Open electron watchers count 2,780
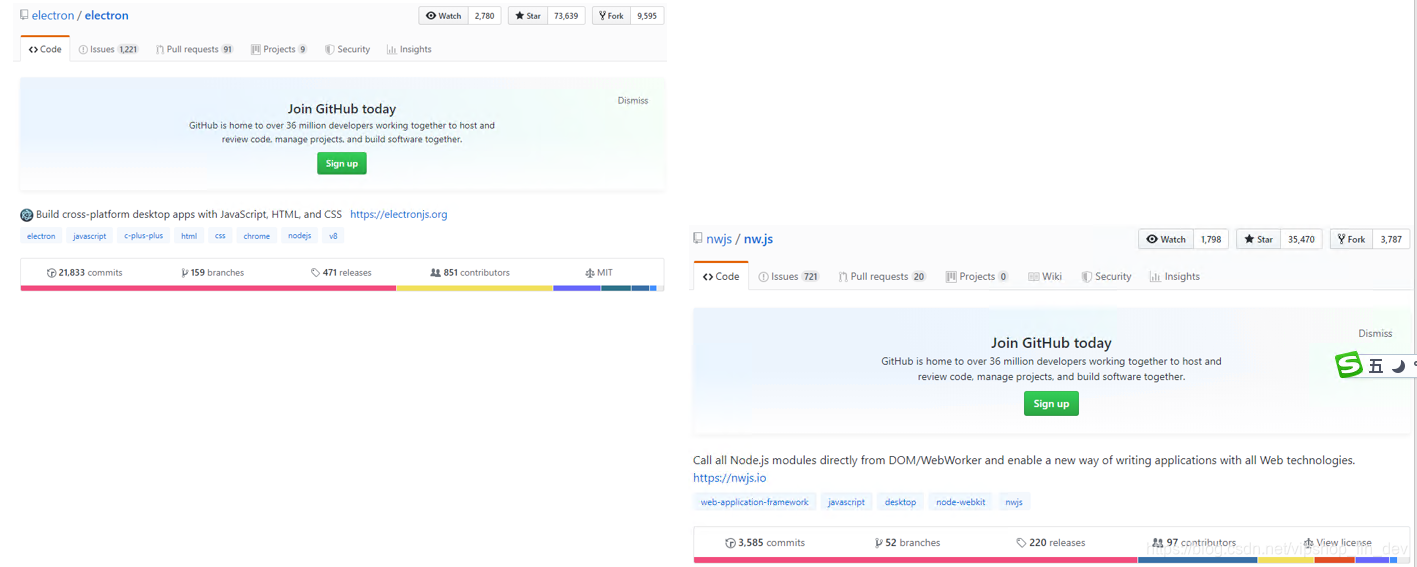This screenshot has width=1417, height=567. (x=485, y=16)
